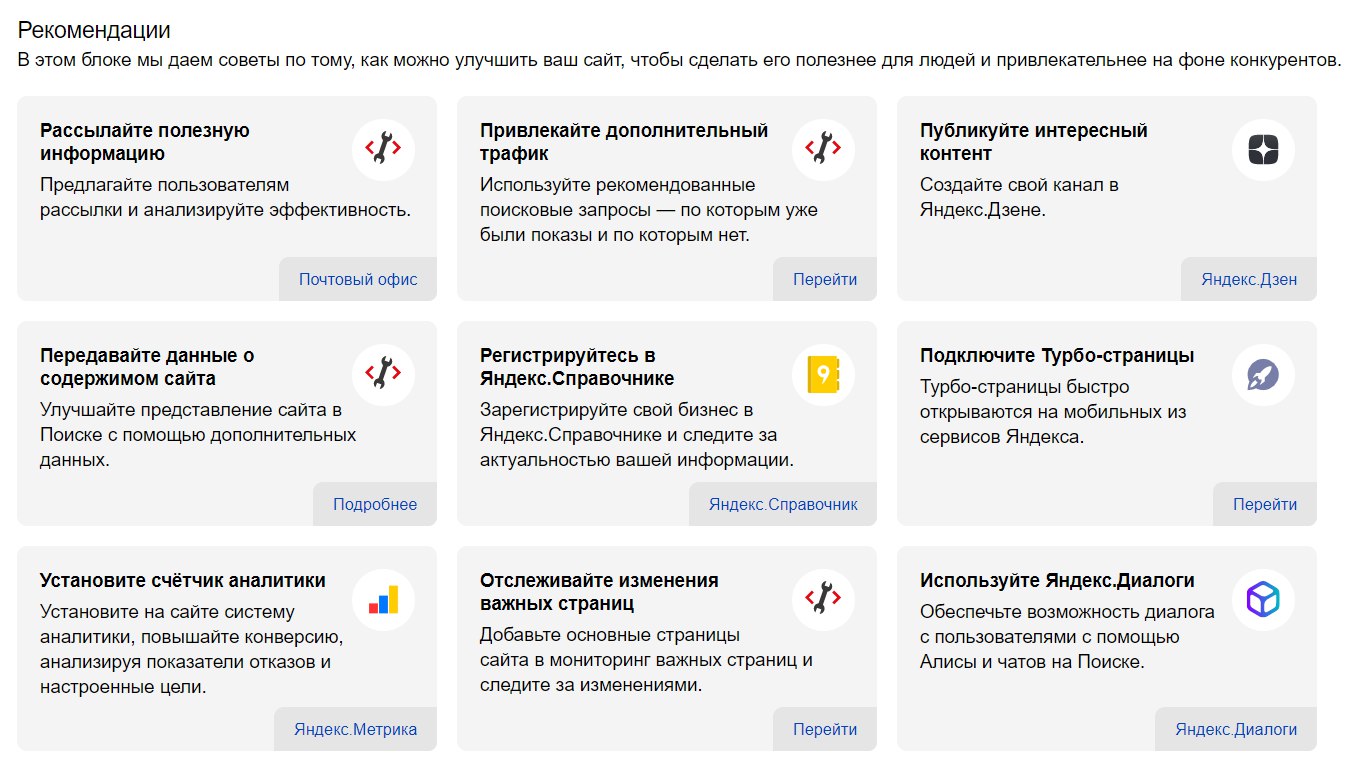Image resolution: width=1370 pixels, height=775 pixels.
Task: Click the Yandex Dialogs cube icon
Action: click(1263, 599)
